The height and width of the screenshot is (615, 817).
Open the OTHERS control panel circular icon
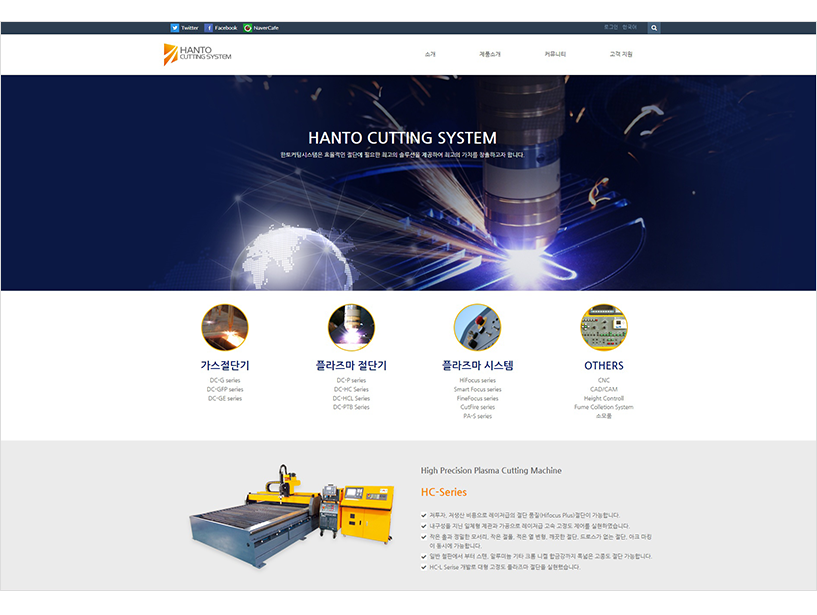604,327
